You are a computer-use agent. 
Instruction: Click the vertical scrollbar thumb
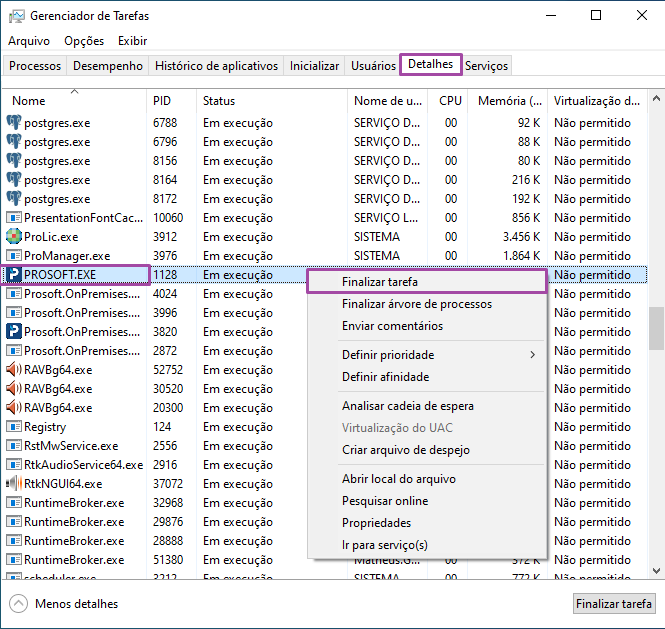tap(656, 328)
